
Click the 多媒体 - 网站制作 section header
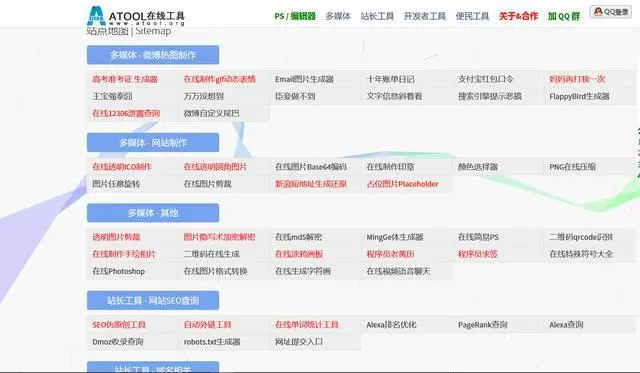click(153, 143)
